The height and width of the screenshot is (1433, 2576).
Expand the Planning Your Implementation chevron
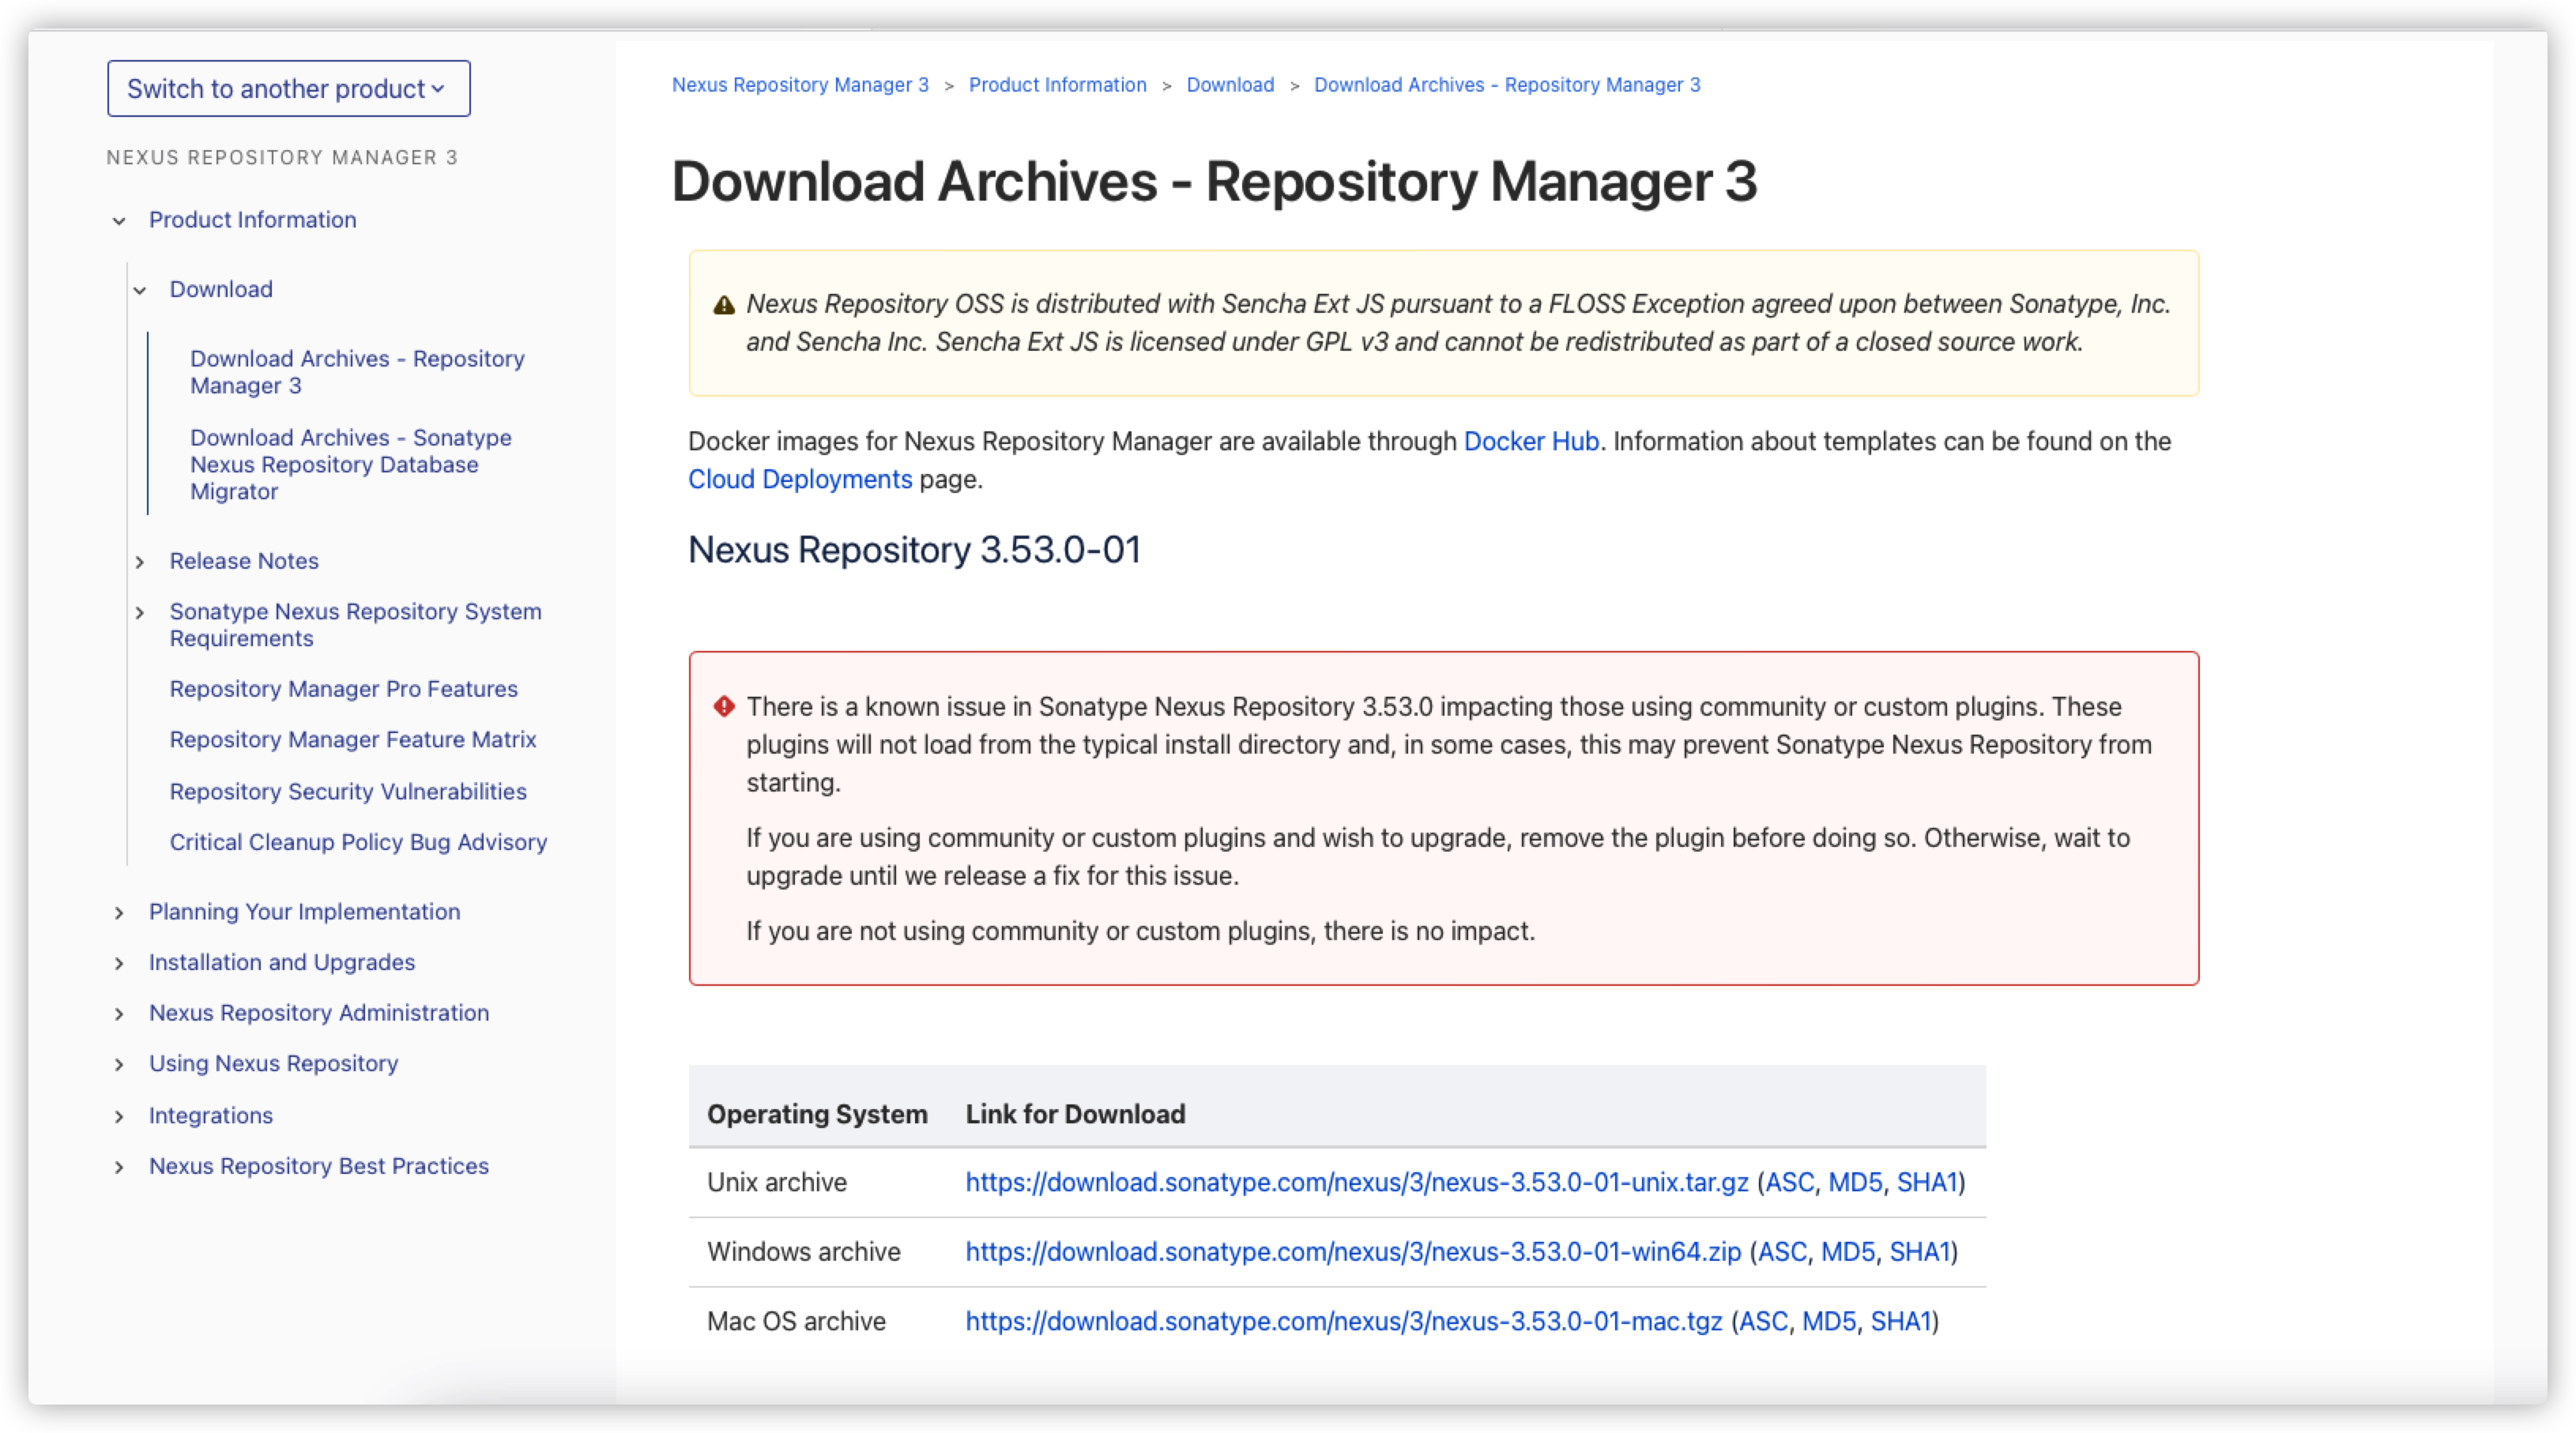[x=119, y=913]
